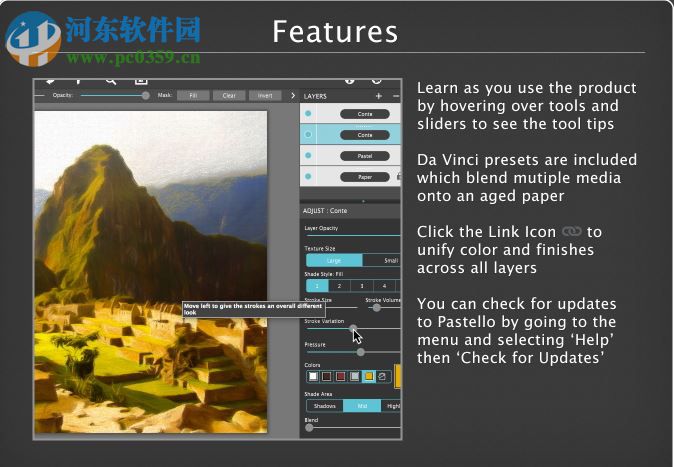Remove layer using the minus icon beside LAYERS
674x467 pixels.
[396, 96]
